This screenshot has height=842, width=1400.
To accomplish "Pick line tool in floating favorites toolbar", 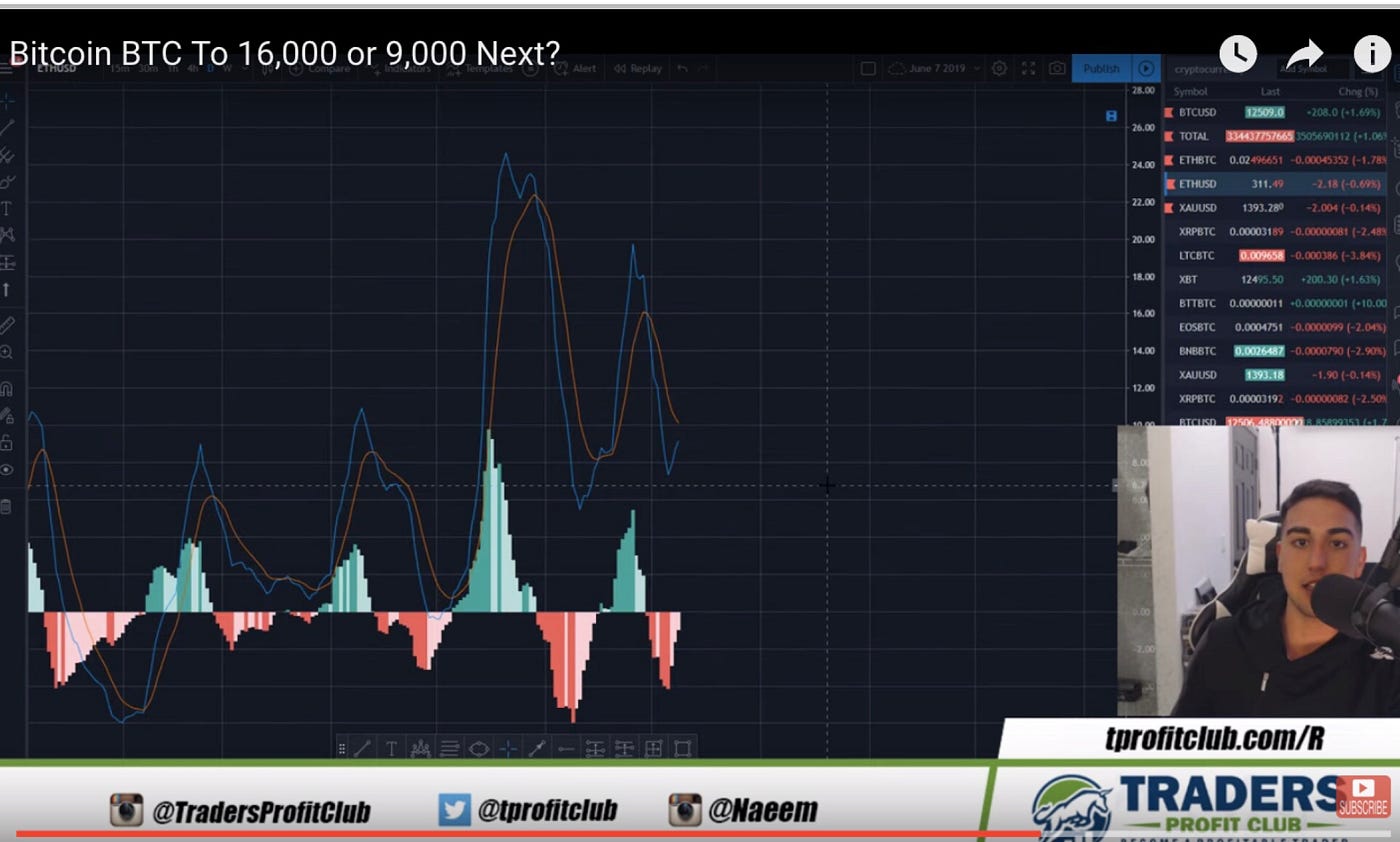I will [362, 748].
